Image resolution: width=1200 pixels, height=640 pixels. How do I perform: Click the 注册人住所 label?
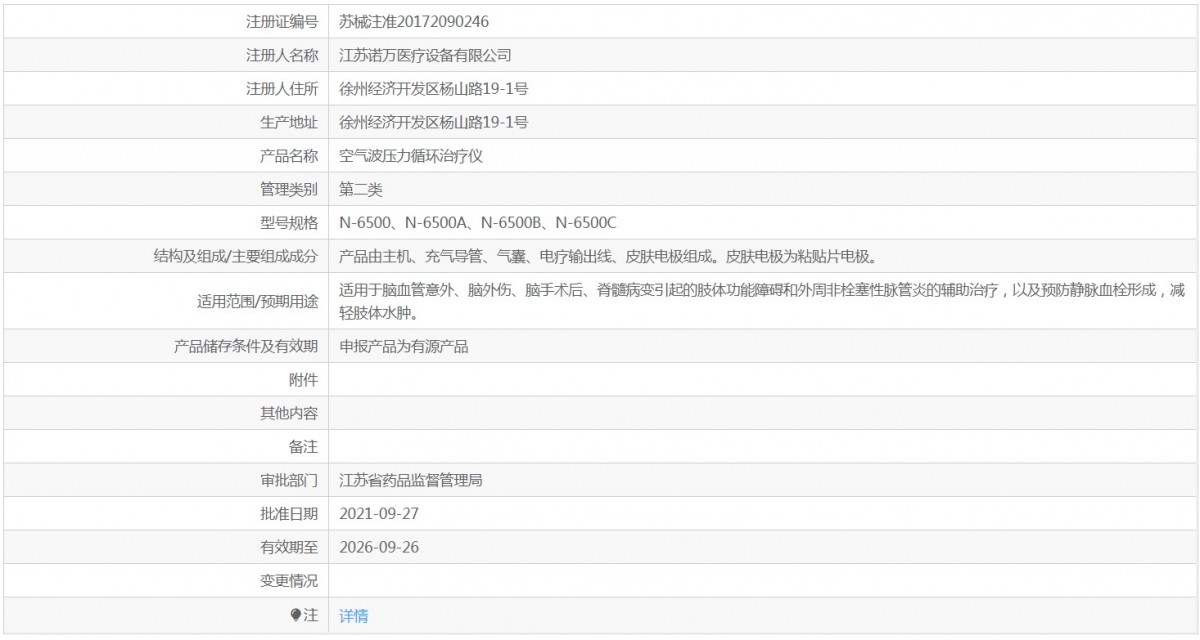282,89
